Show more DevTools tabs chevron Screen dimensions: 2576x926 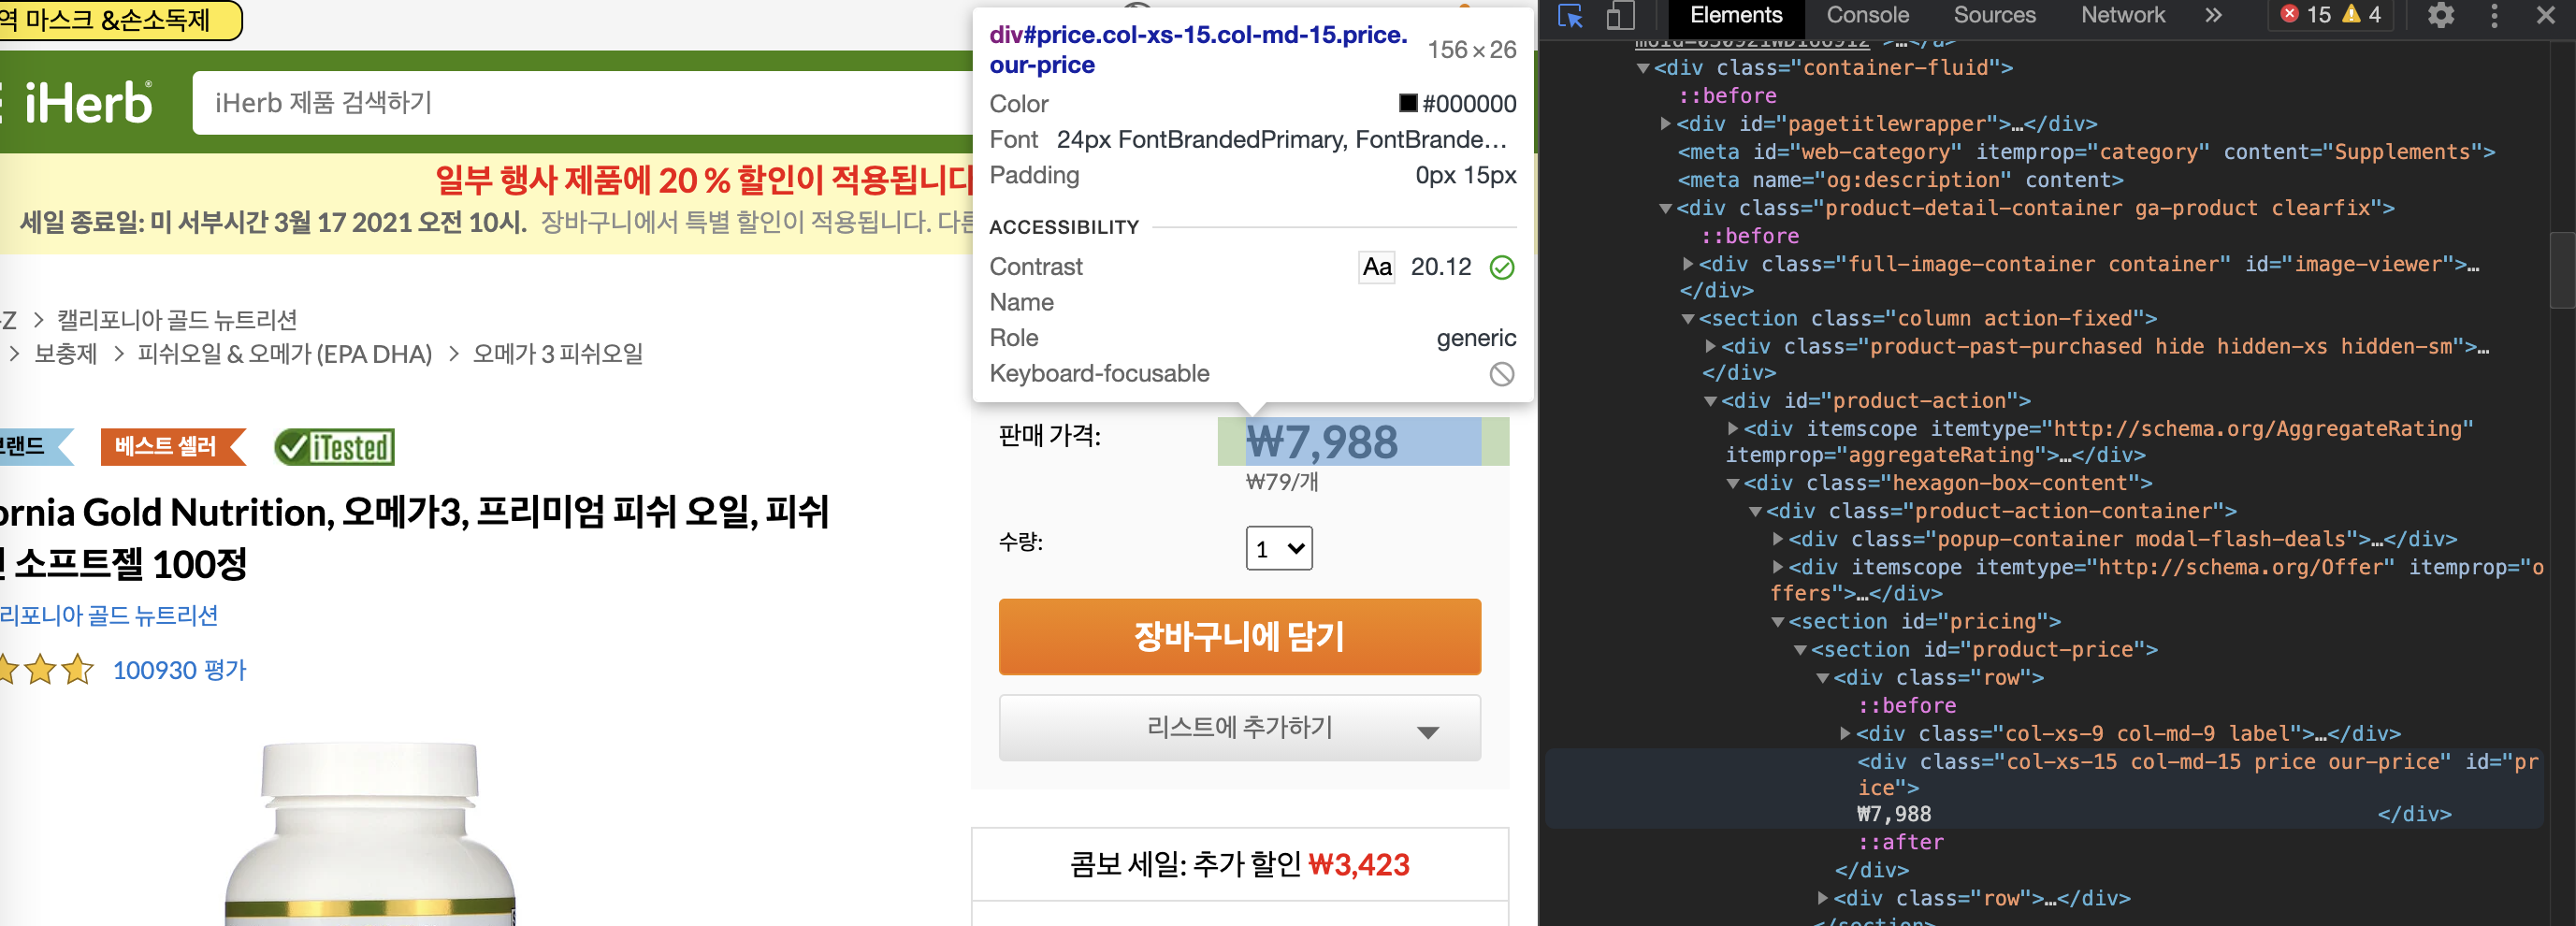[2214, 16]
